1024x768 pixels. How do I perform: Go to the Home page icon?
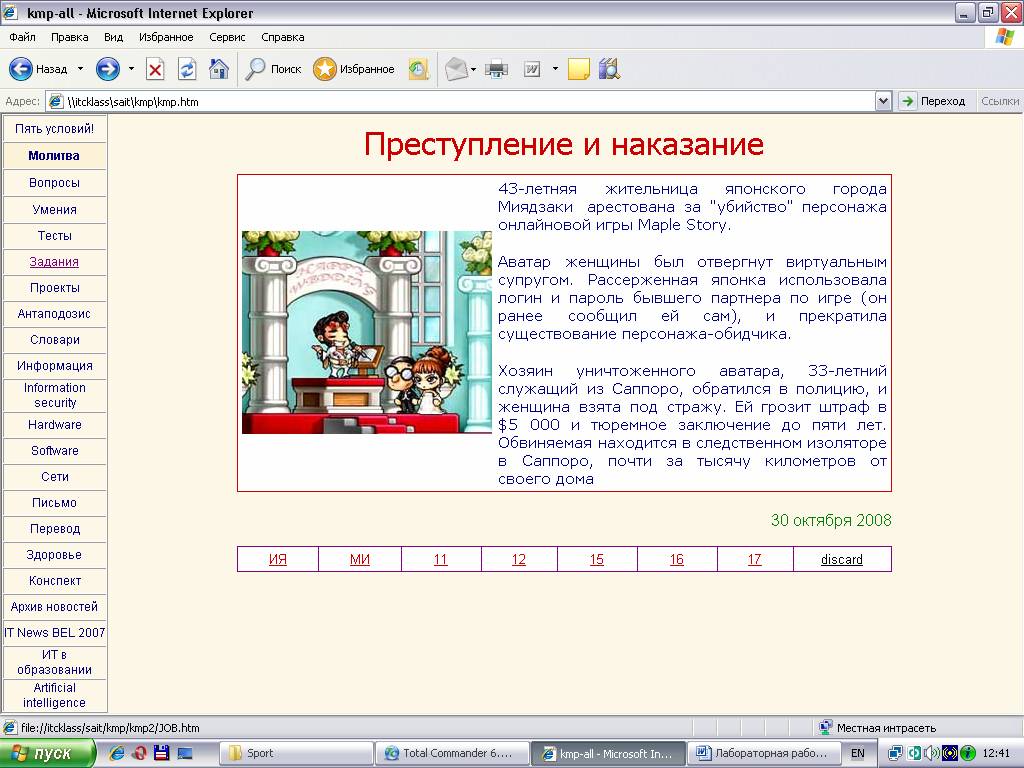coord(219,69)
